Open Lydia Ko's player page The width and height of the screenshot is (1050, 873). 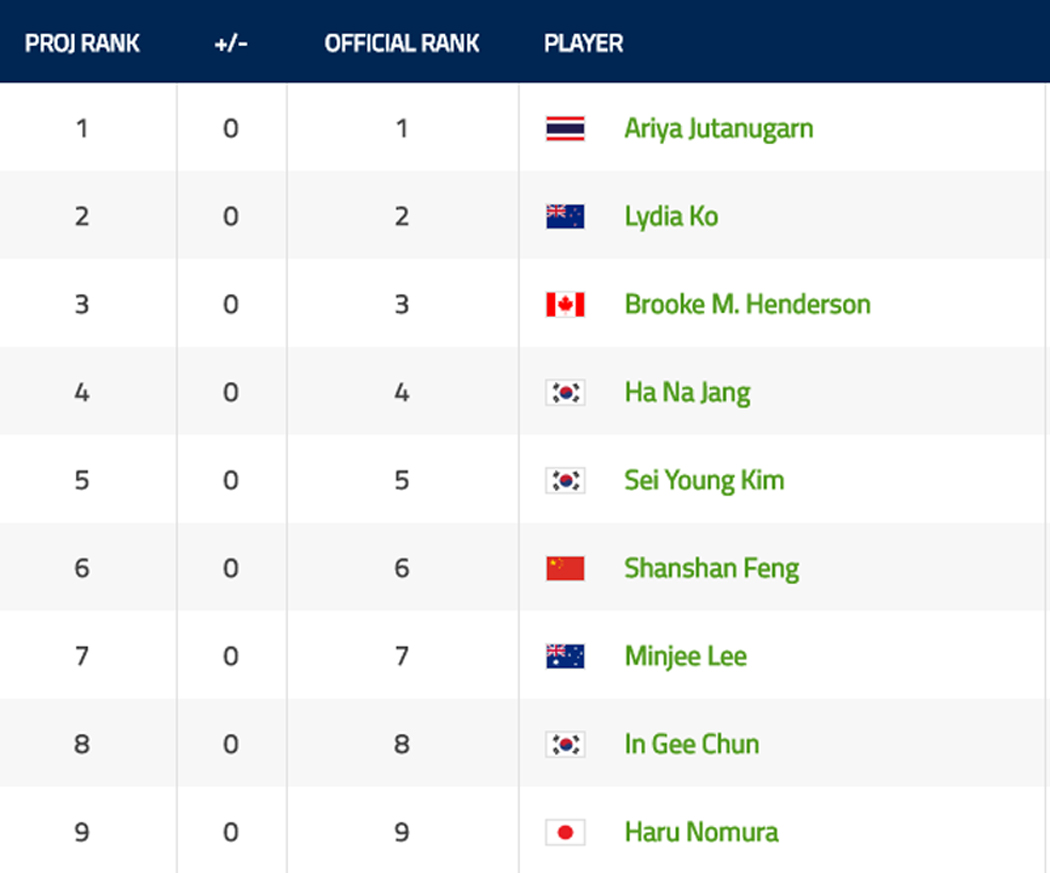pos(671,216)
